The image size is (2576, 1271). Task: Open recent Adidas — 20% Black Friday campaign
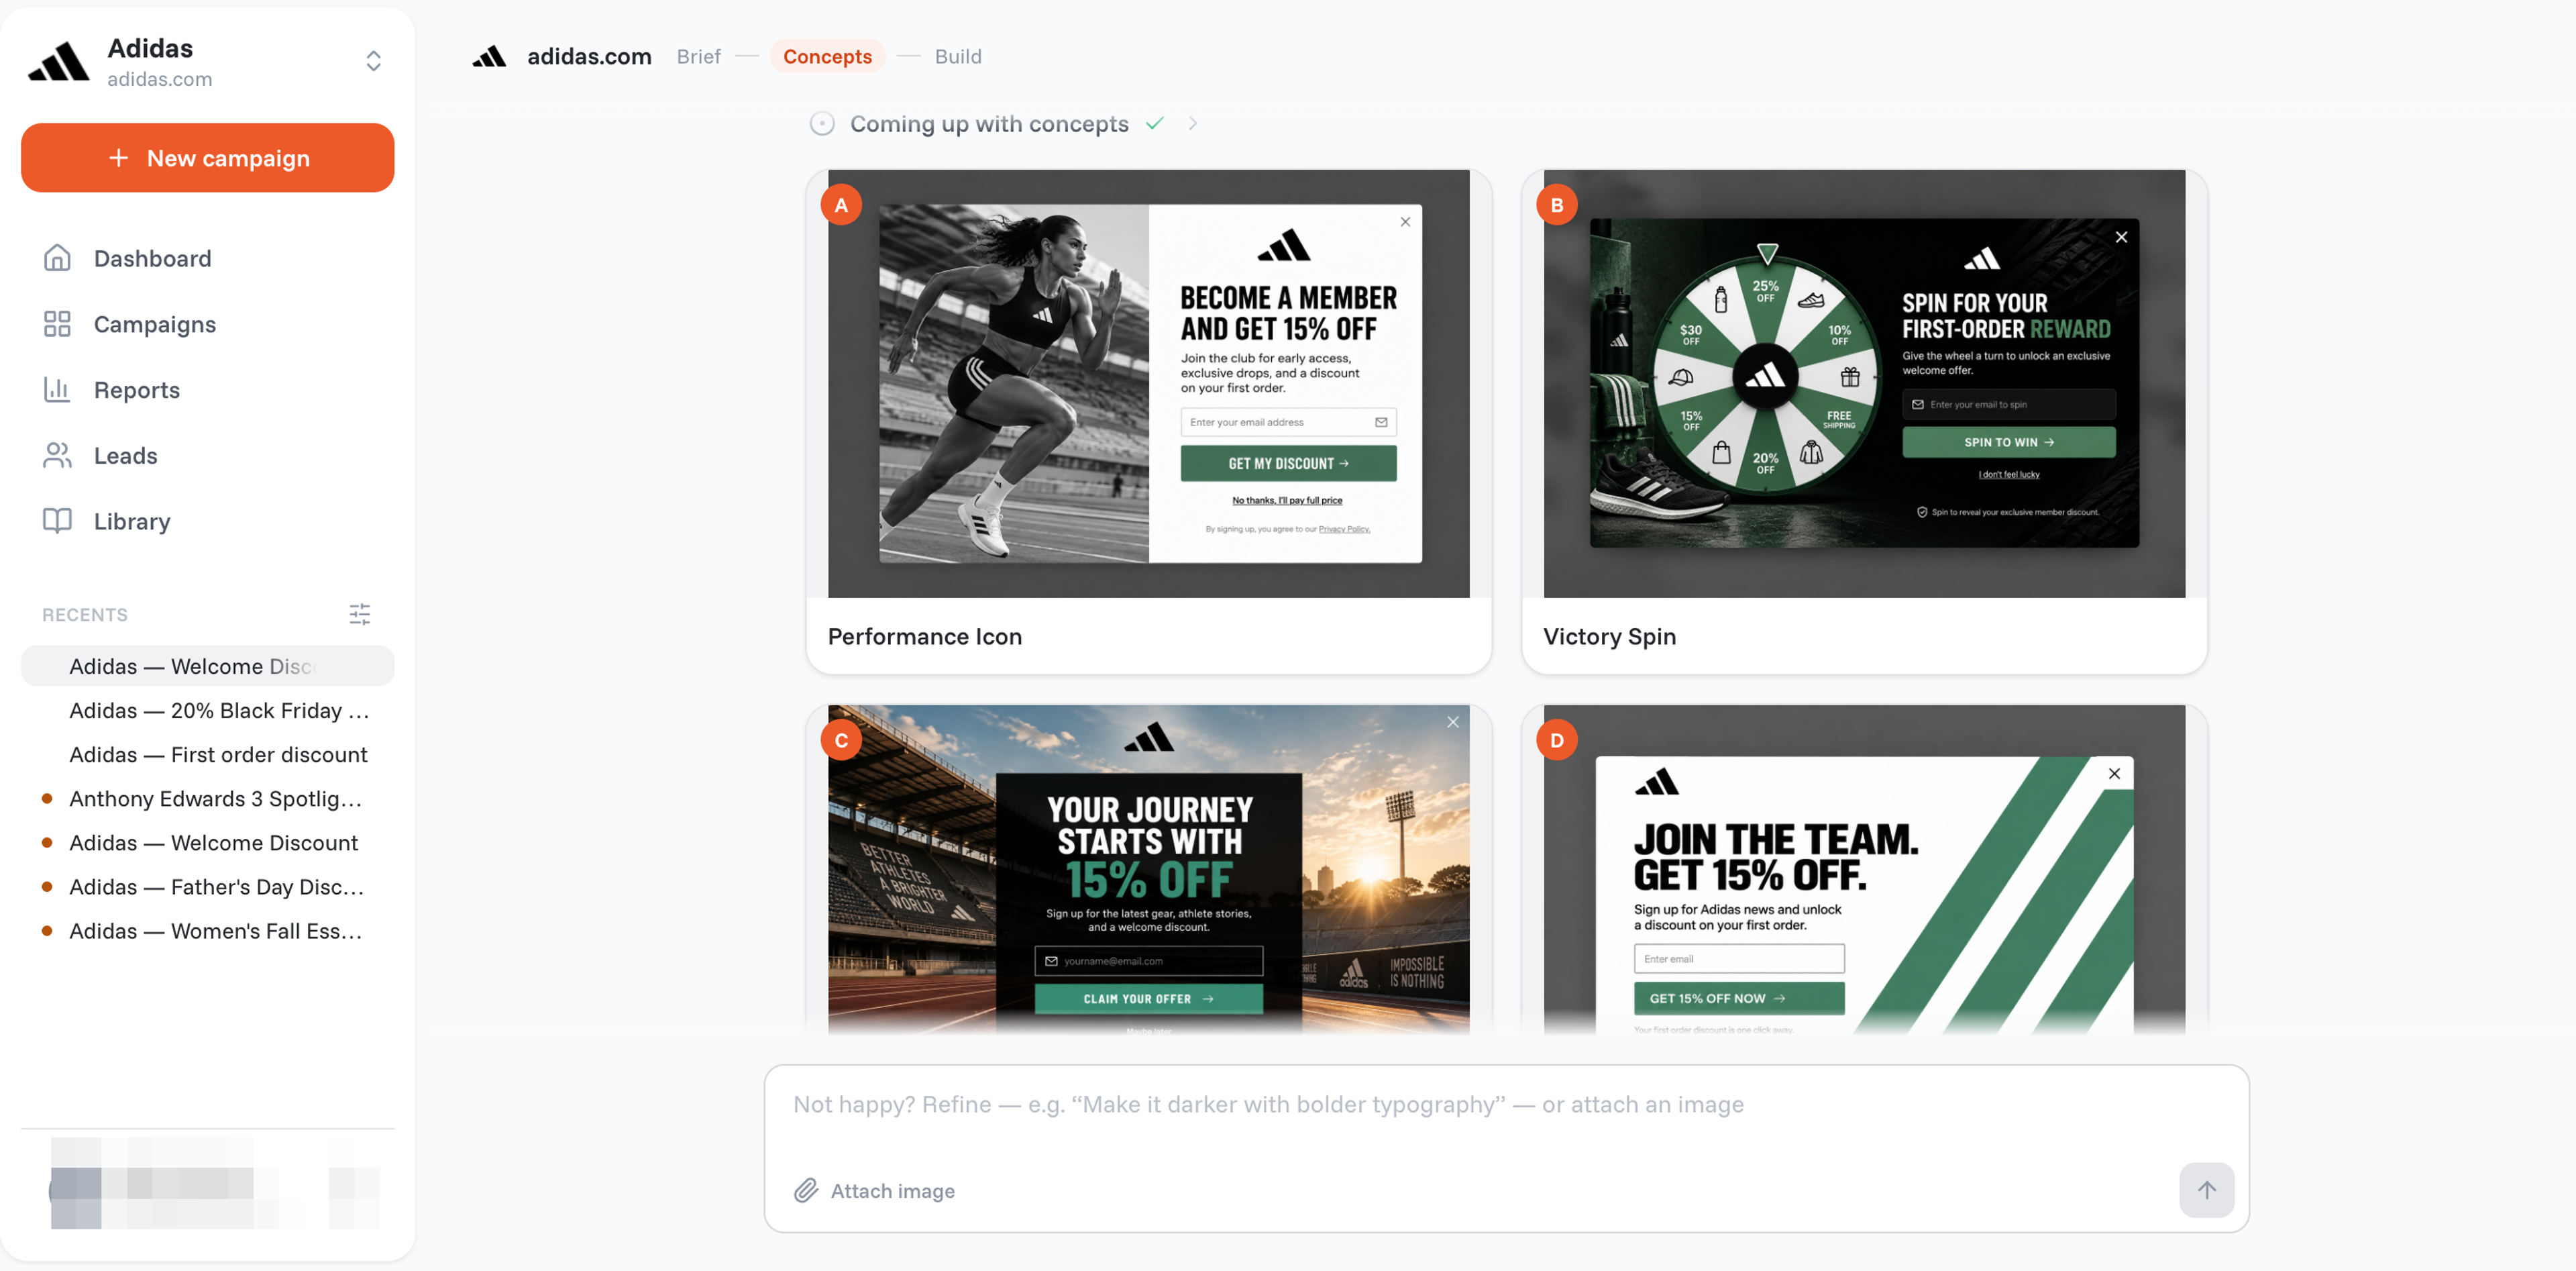pyautogui.click(x=219, y=710)
